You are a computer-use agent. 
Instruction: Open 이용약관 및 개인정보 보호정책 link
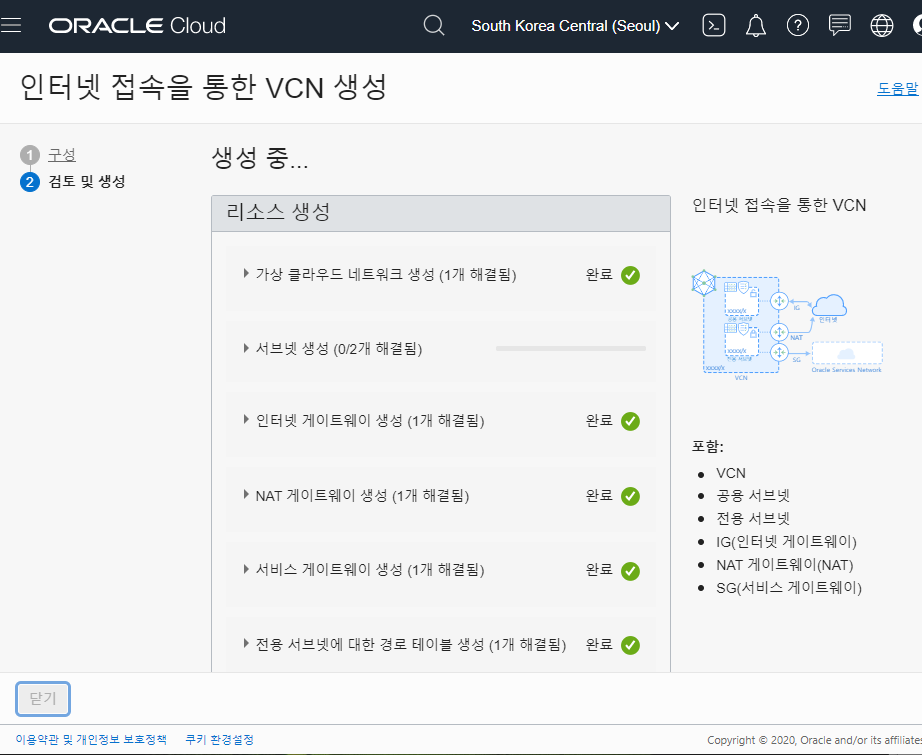point(91,739)
